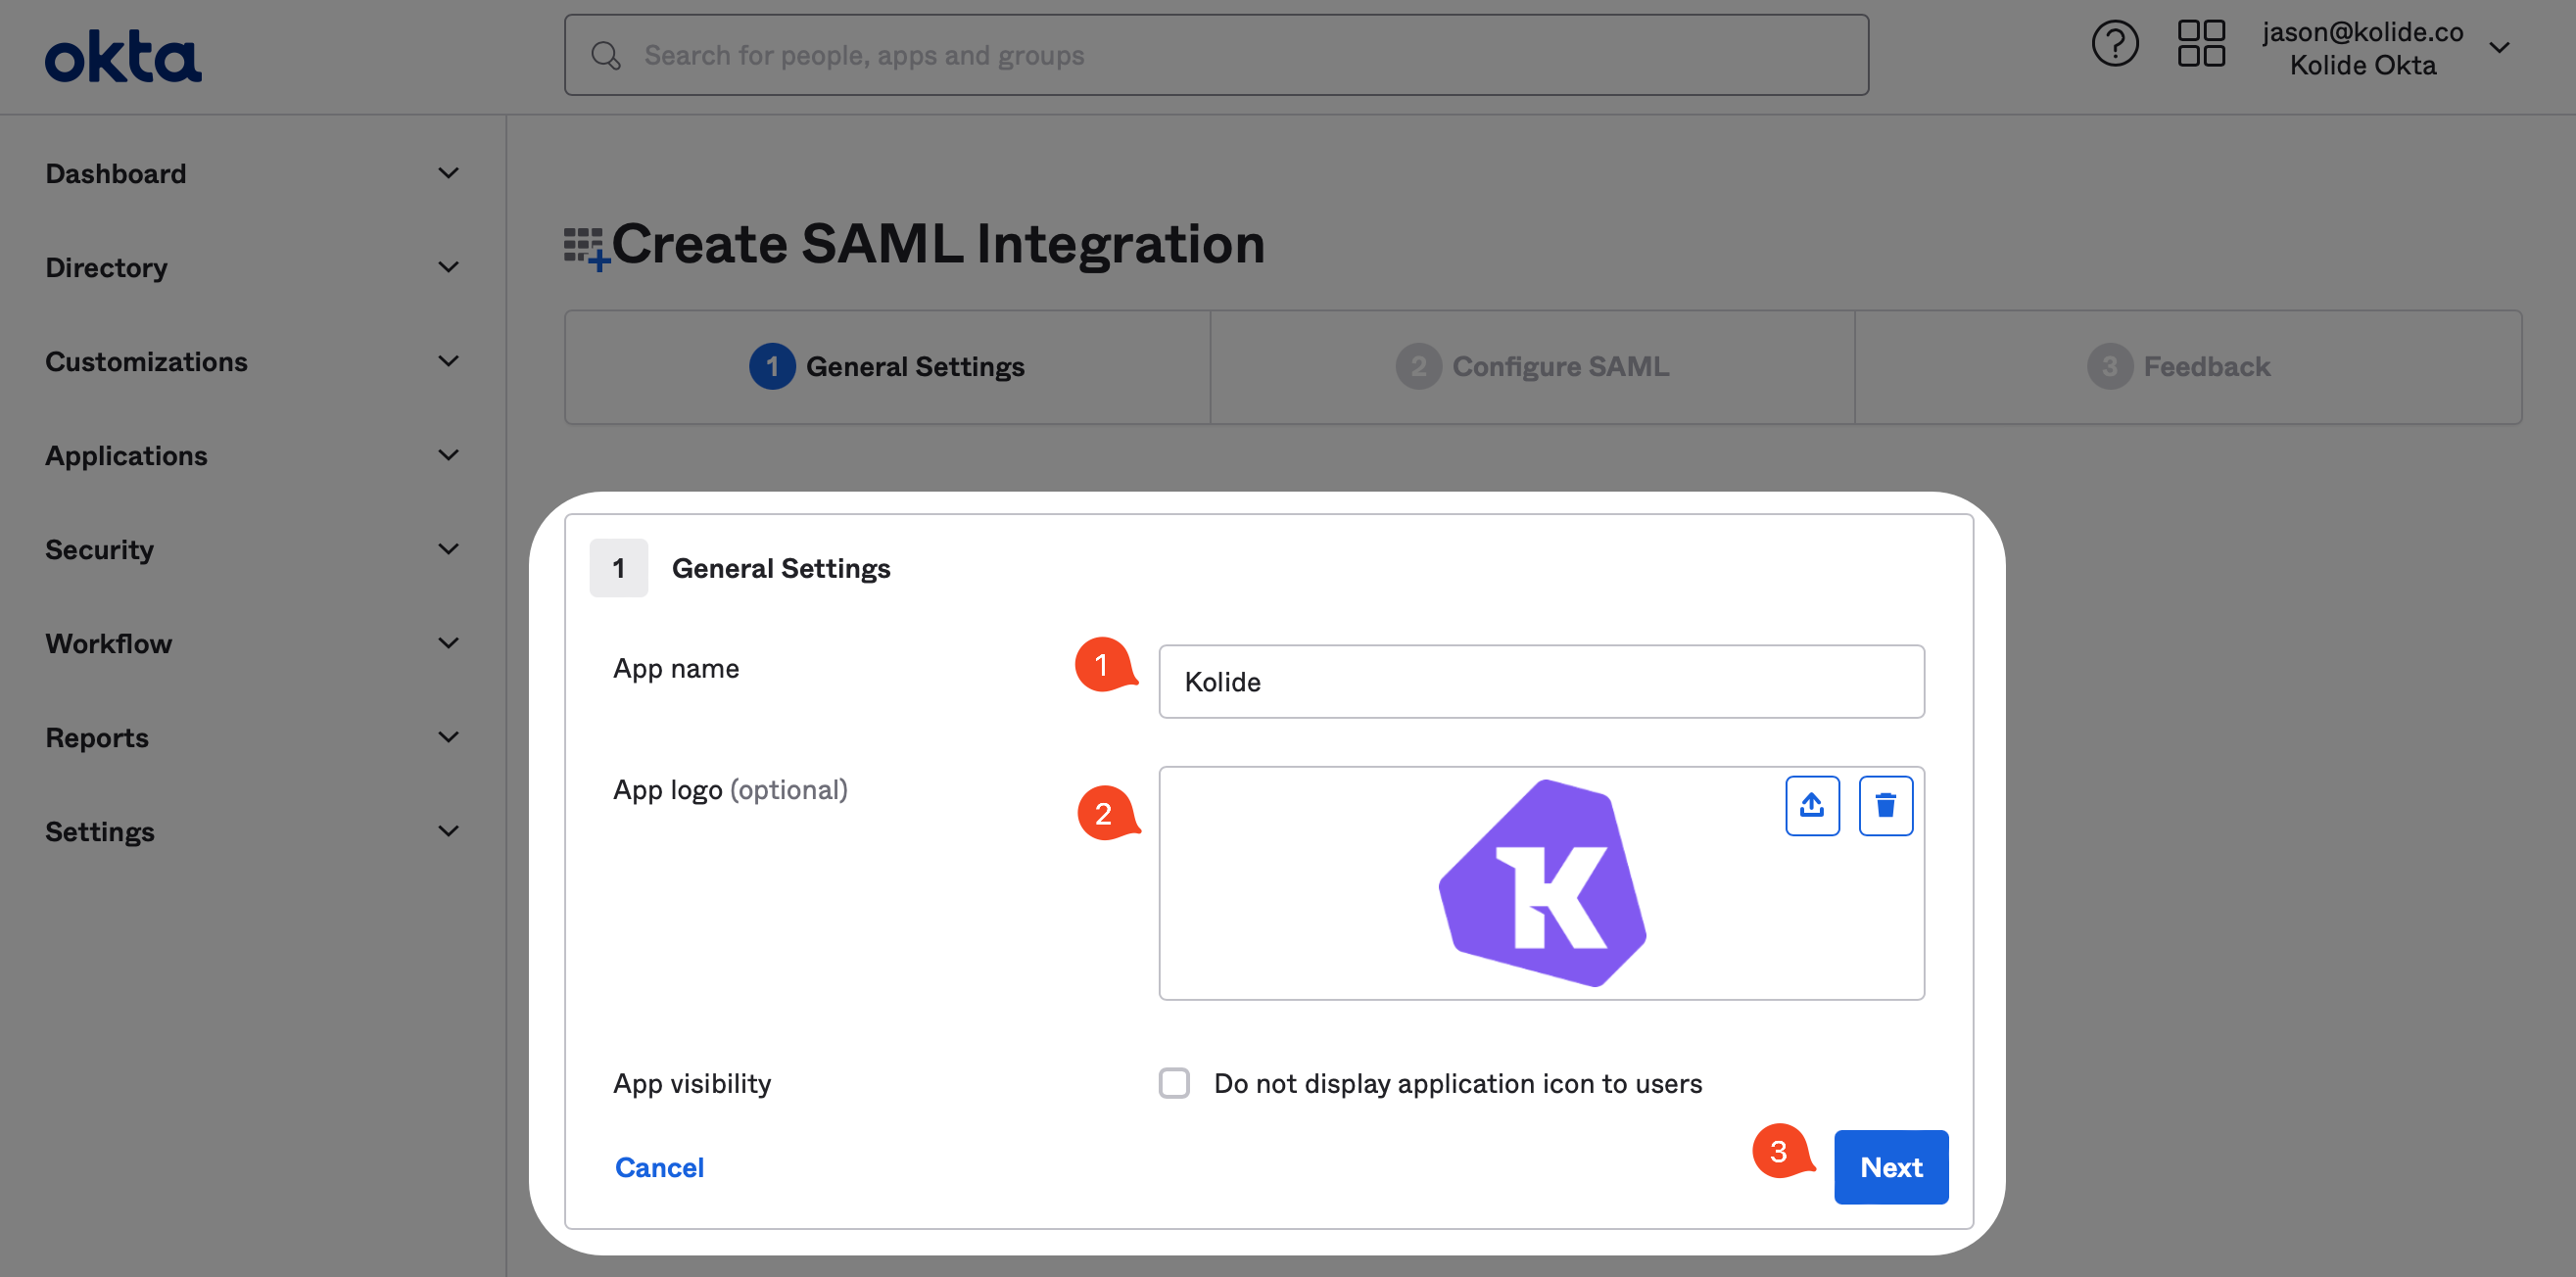The image size is (2576, 1277).
Task: Open the apps grid icon
Action: click(x=2200, y=45)
